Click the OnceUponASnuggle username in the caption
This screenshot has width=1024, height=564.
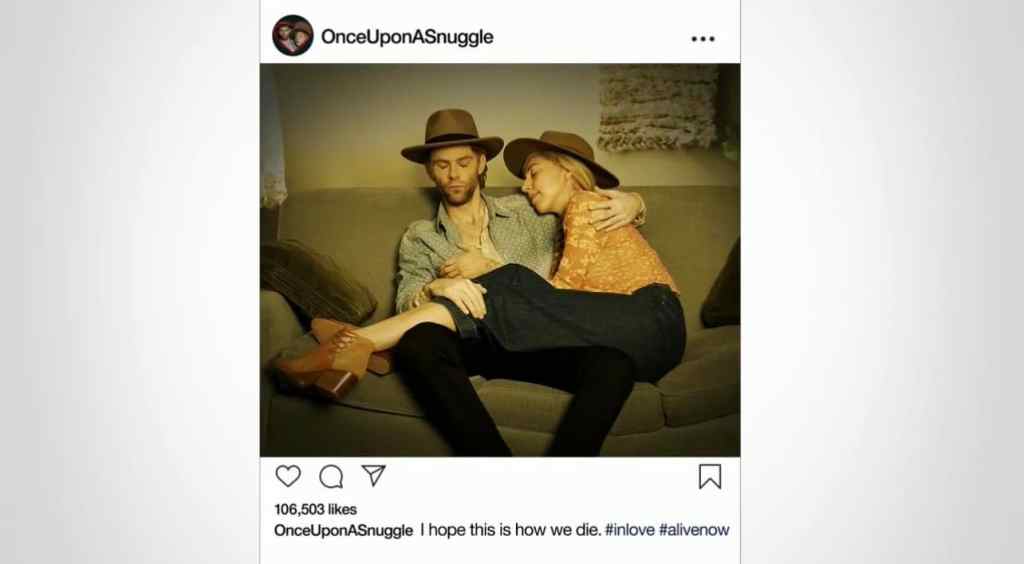pos(343,530)
